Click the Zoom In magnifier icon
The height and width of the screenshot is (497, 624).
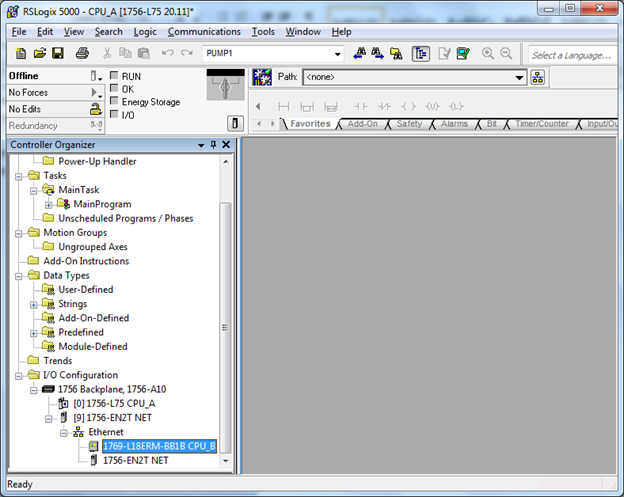(x=488, y=53)
